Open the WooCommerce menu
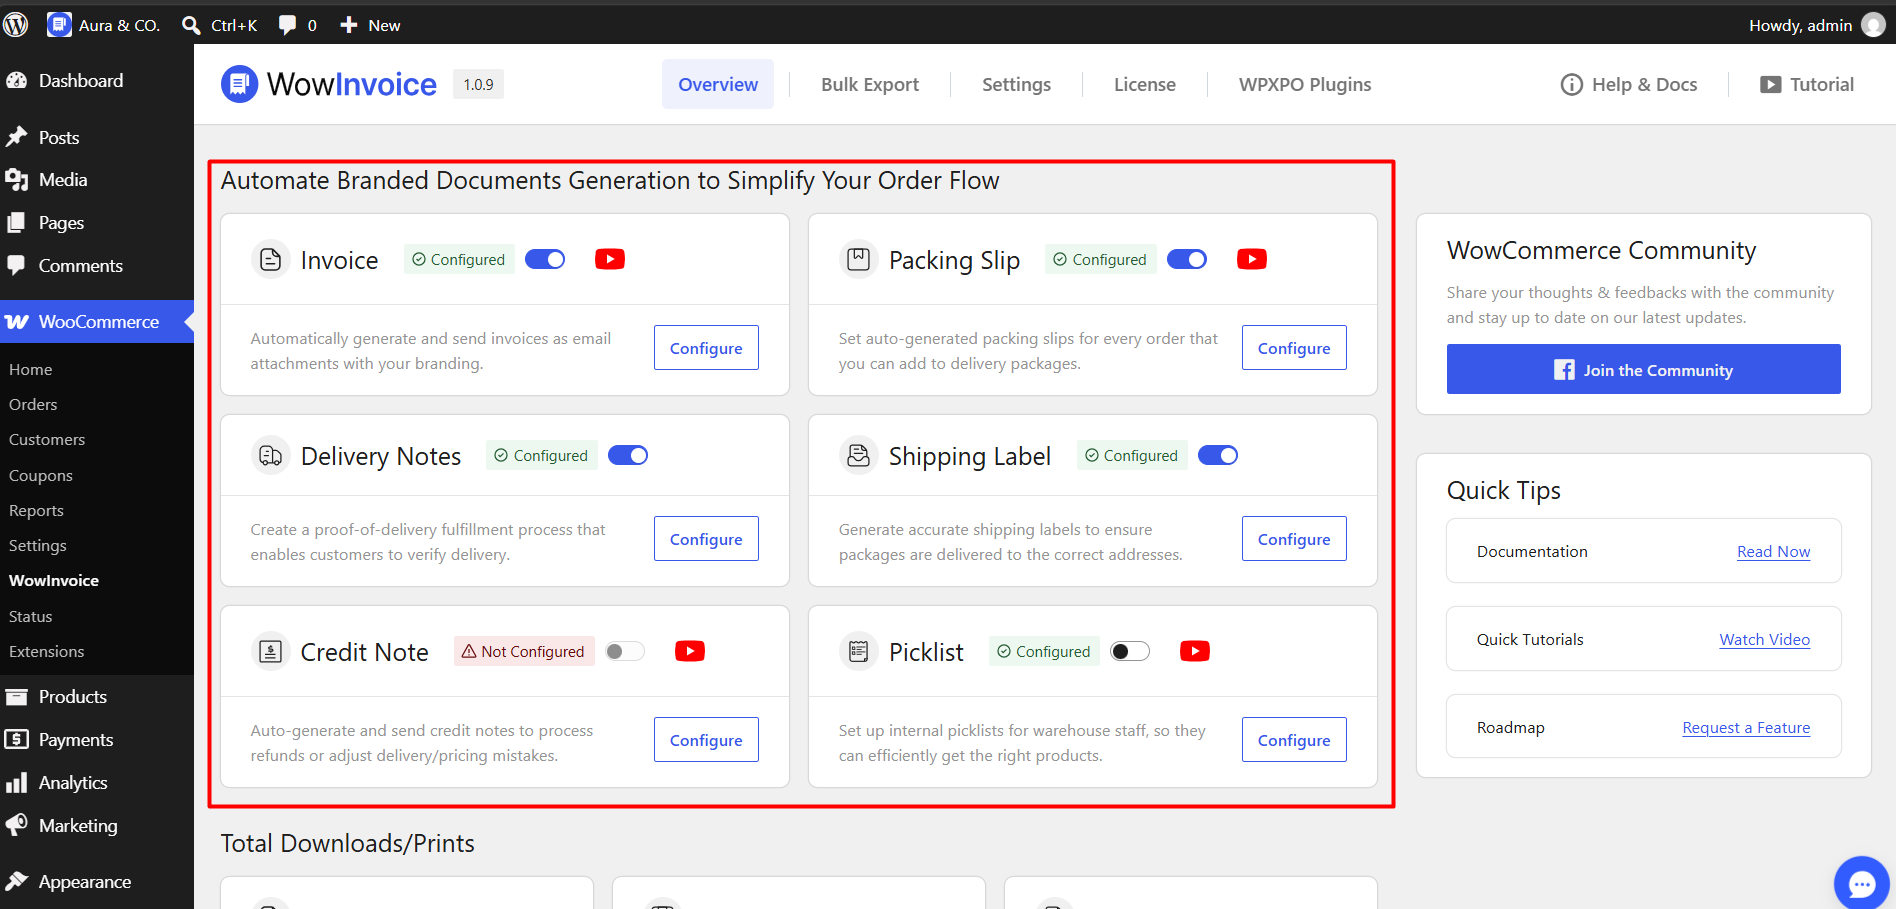Viewport: 1896px width, 909px height. pos(97,322)
